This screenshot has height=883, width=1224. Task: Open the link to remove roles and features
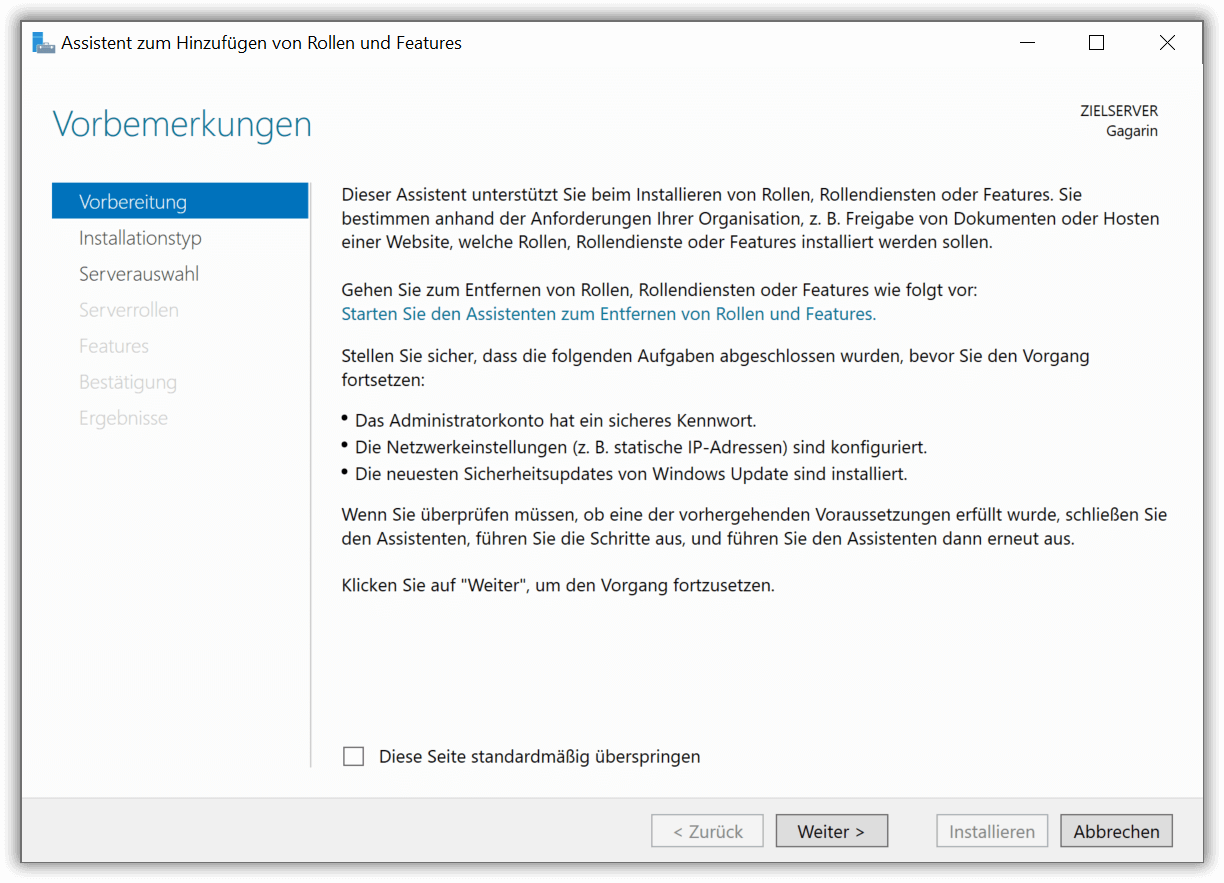coord(609,314)
